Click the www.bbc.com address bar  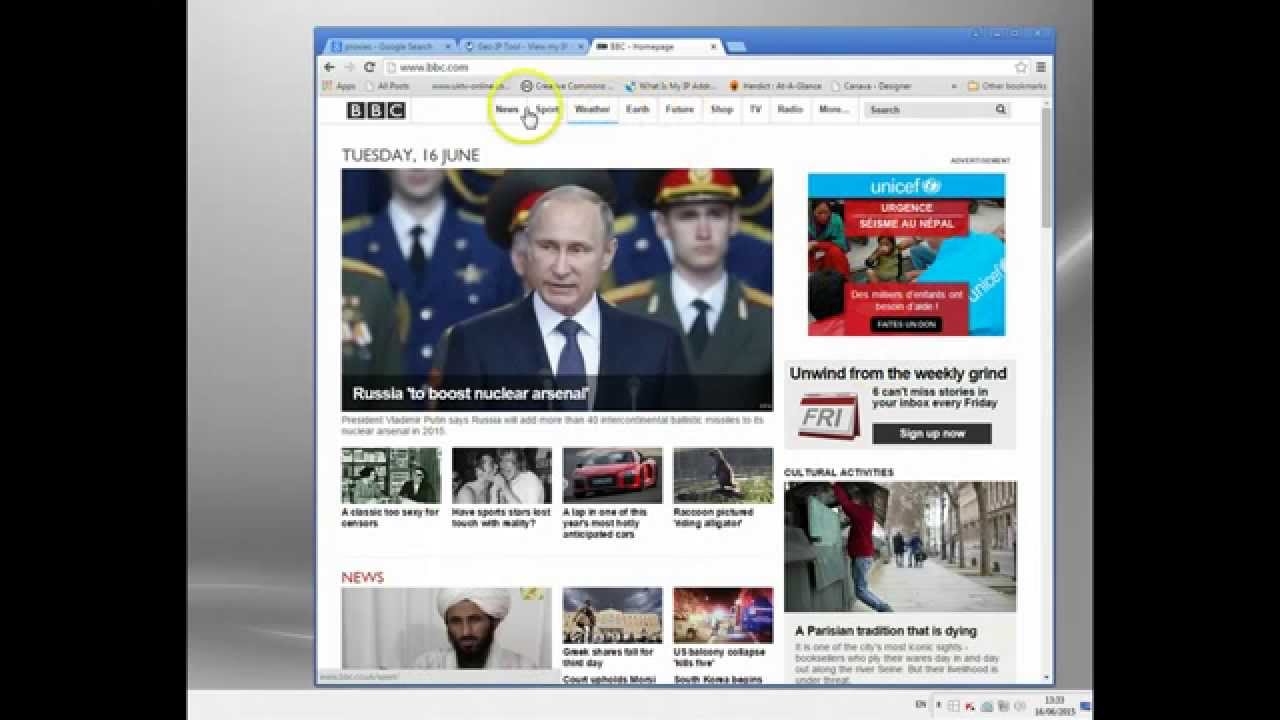[698, 67]
